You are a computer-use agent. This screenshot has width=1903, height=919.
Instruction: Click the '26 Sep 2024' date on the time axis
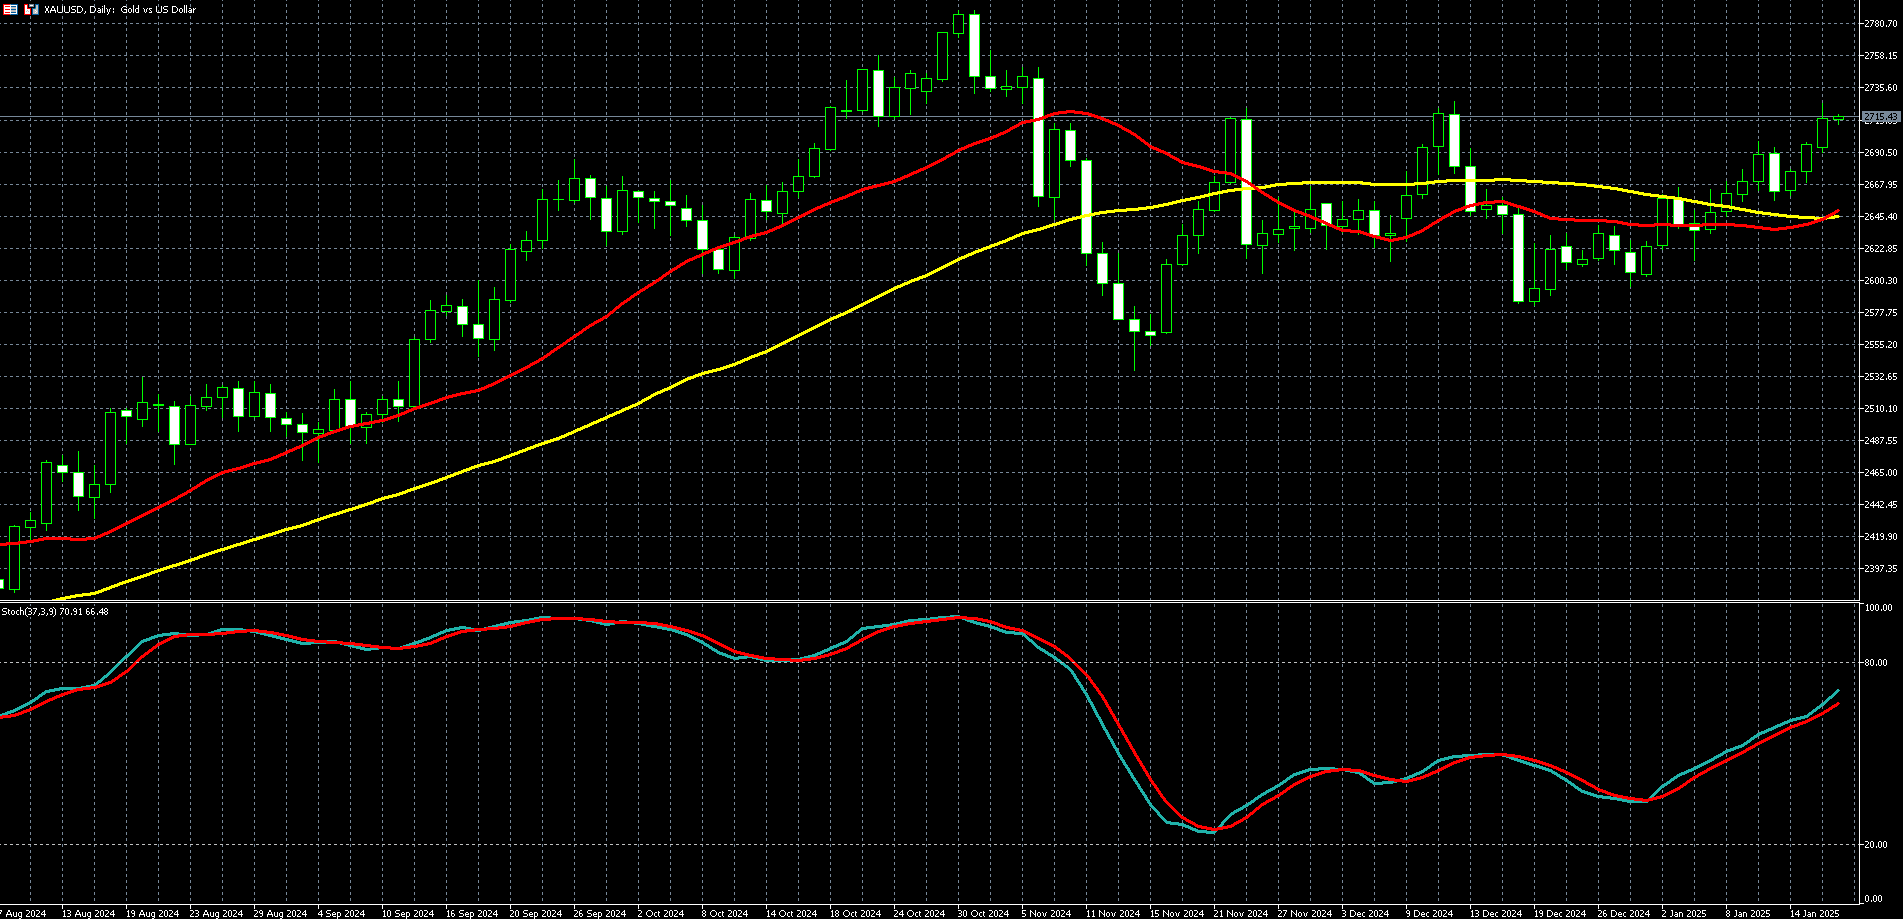[600, 913]
